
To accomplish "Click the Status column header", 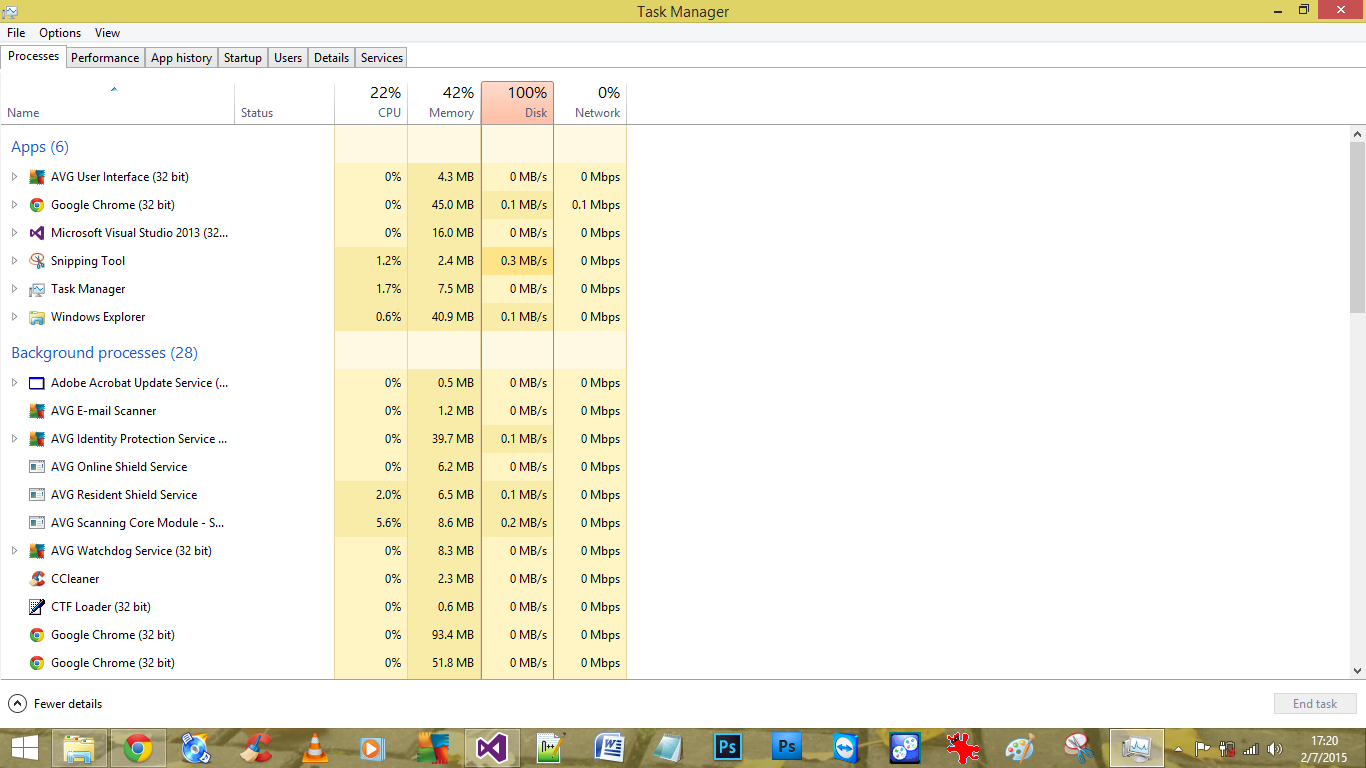I will click(x=284, y=103).
